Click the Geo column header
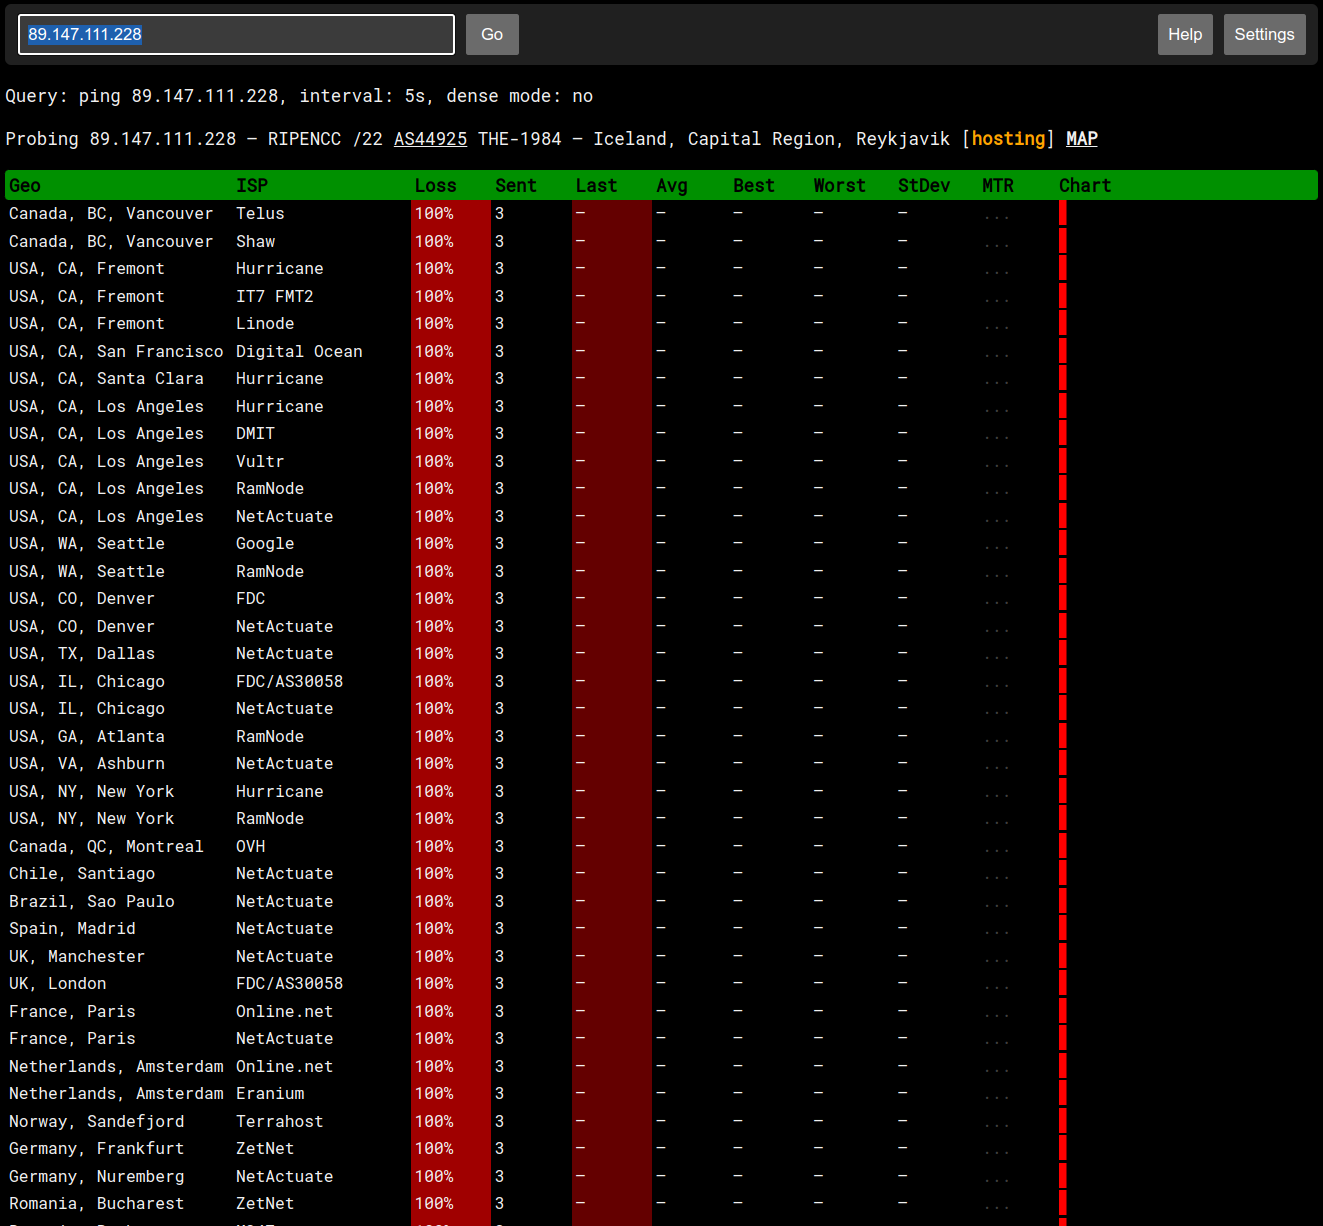 [25, 185]
